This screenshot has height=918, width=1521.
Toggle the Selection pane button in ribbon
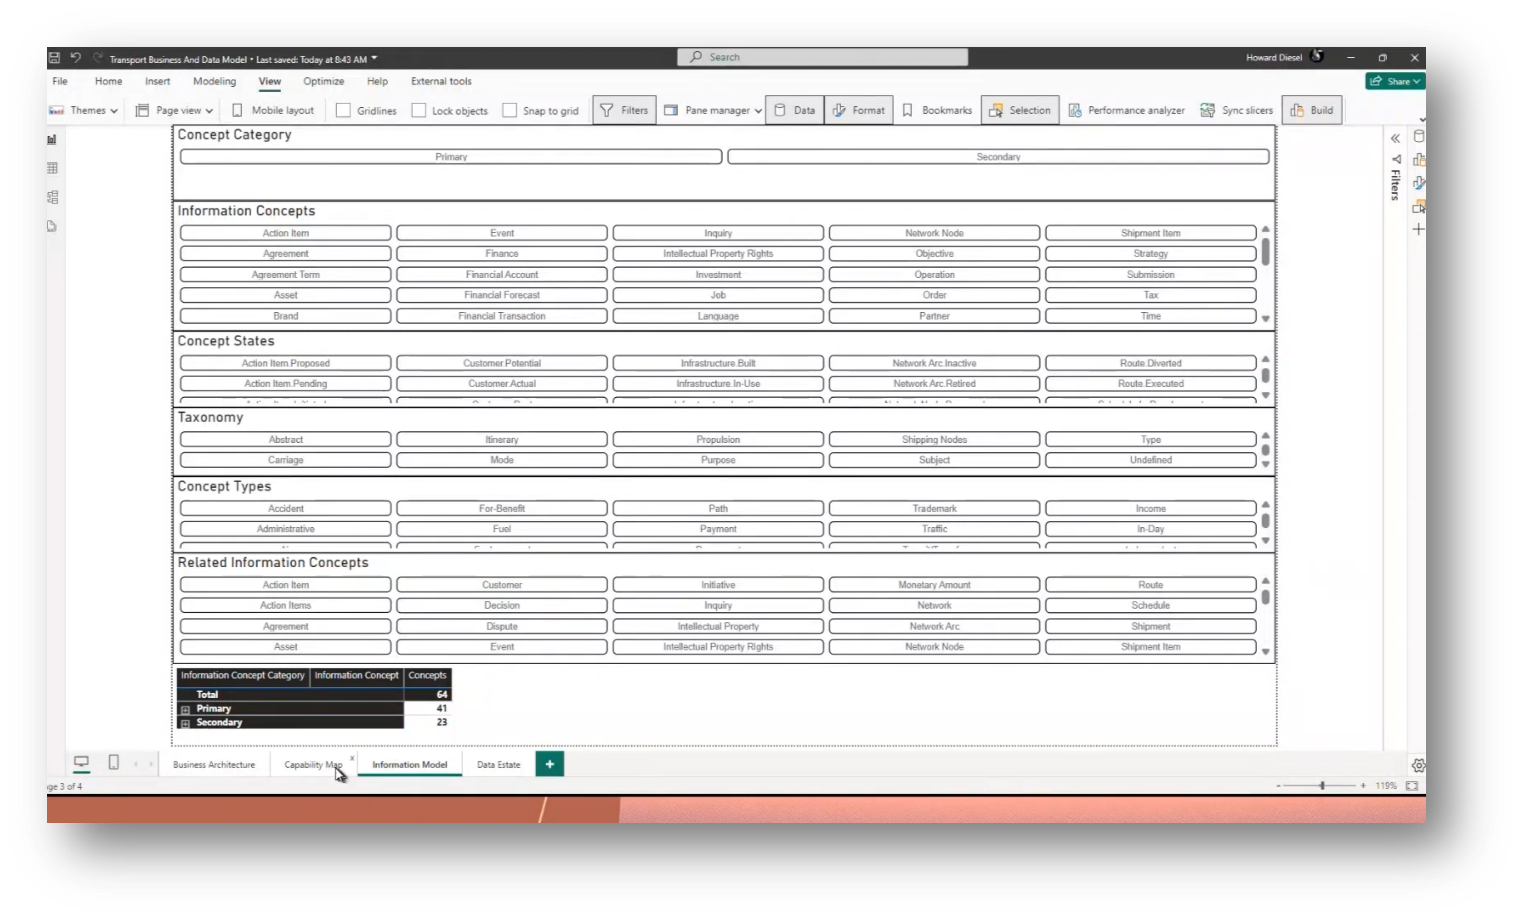(x=1020, y=111)
